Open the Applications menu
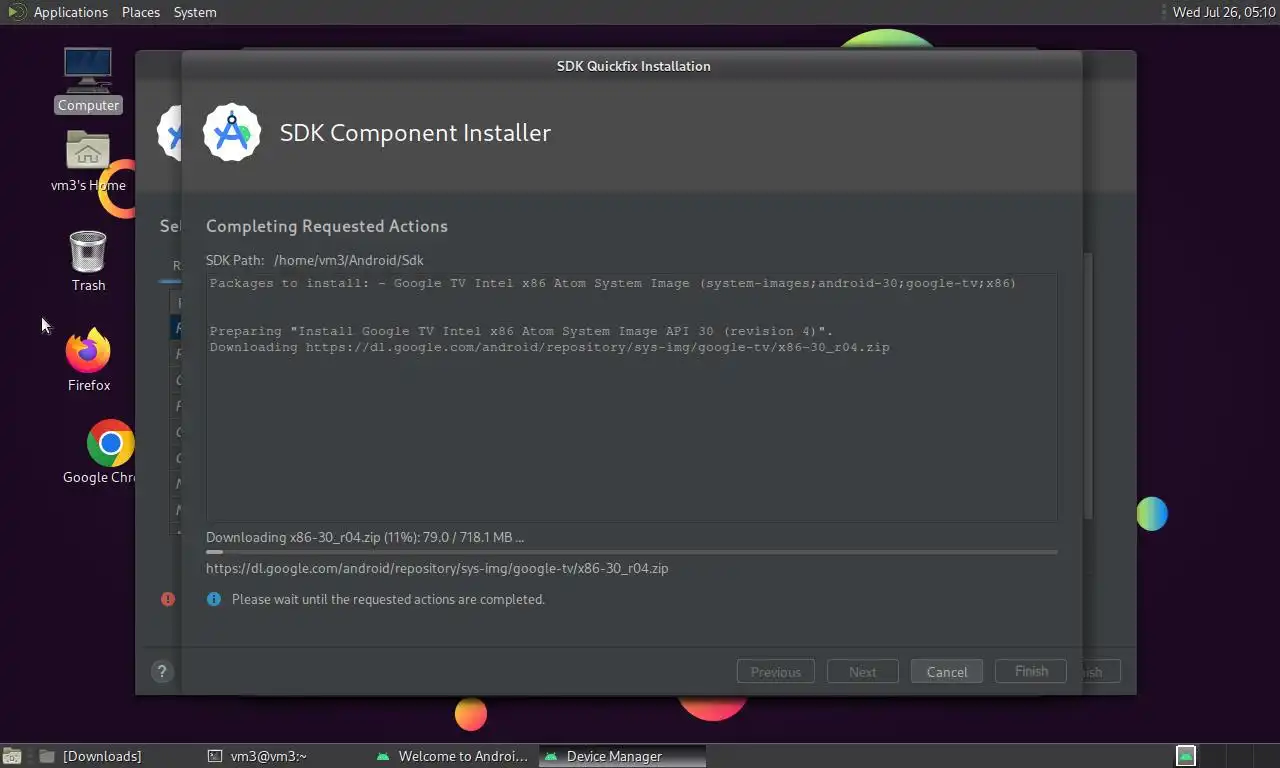 70,12
